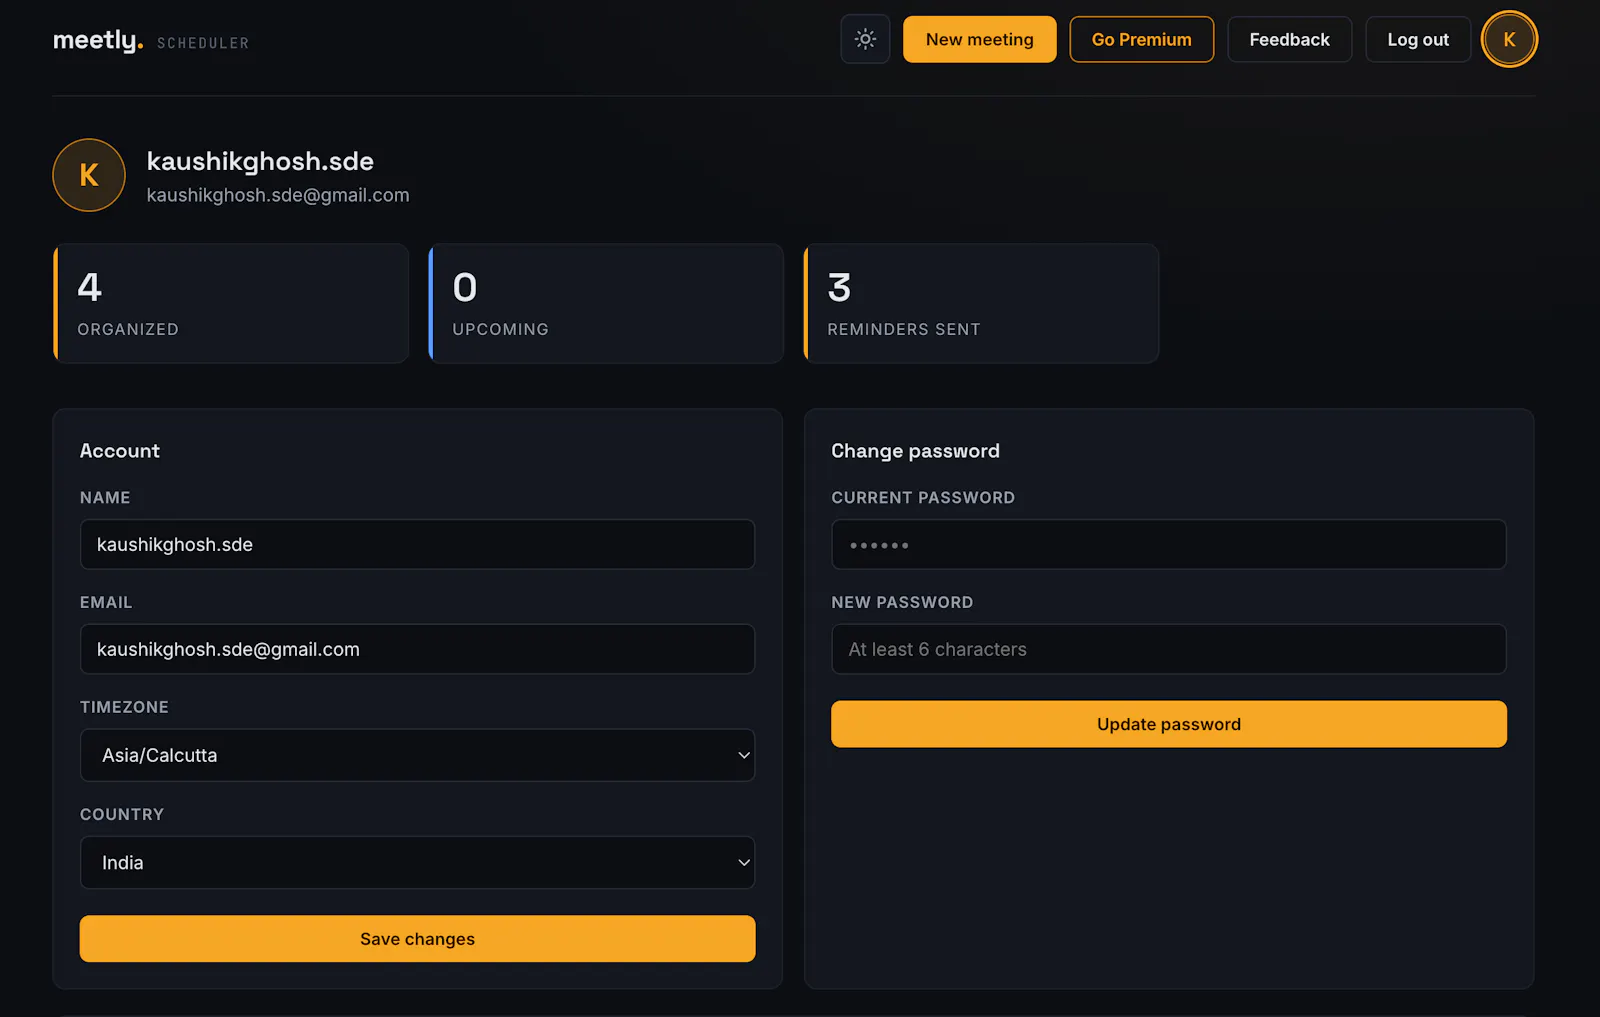1600x1017 pixels.
Task: Log out of the account
Action: click(x=1417, y=40)
